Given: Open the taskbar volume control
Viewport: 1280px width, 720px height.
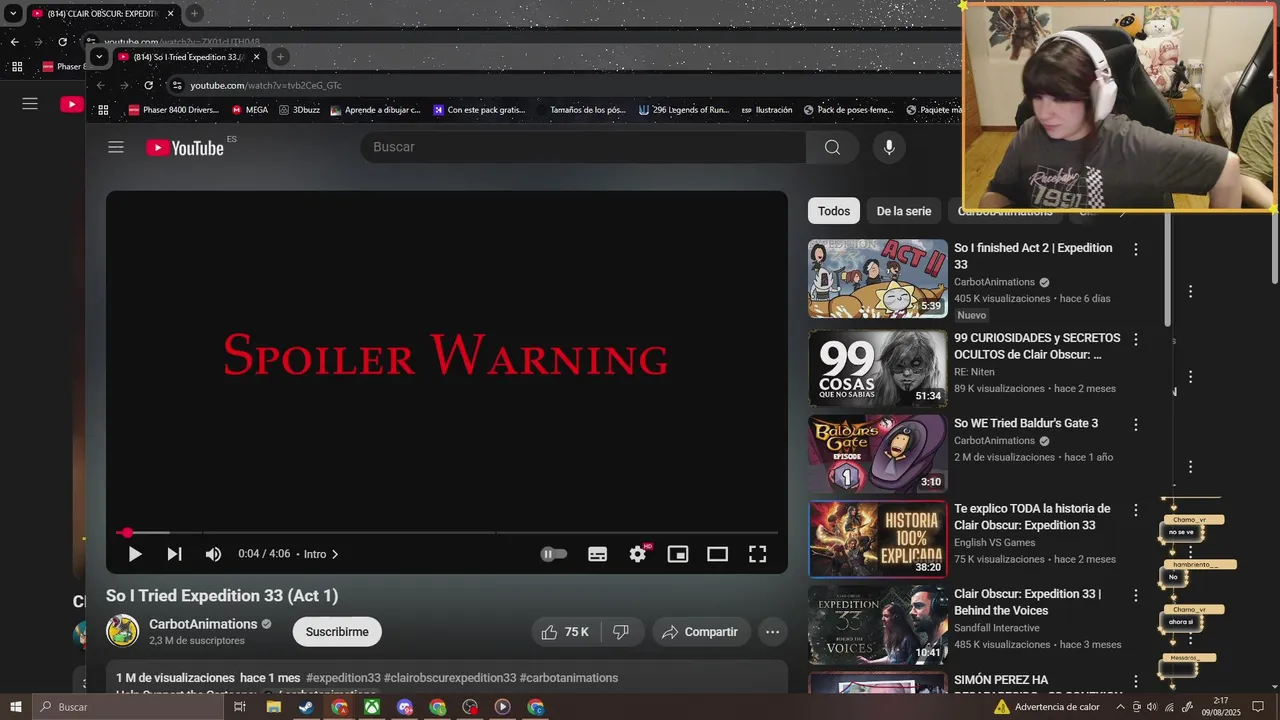Looking at the screenshot, I should 1152,707.
